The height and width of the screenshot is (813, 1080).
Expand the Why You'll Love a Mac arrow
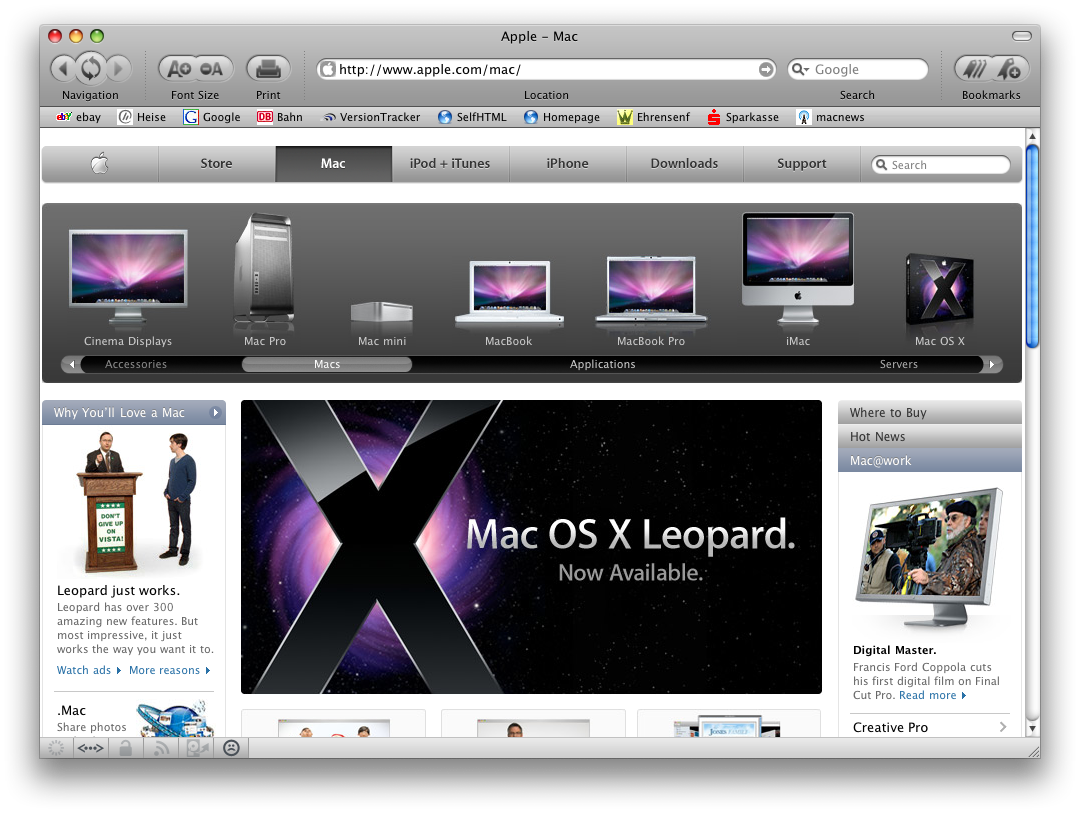coord(216,413)
